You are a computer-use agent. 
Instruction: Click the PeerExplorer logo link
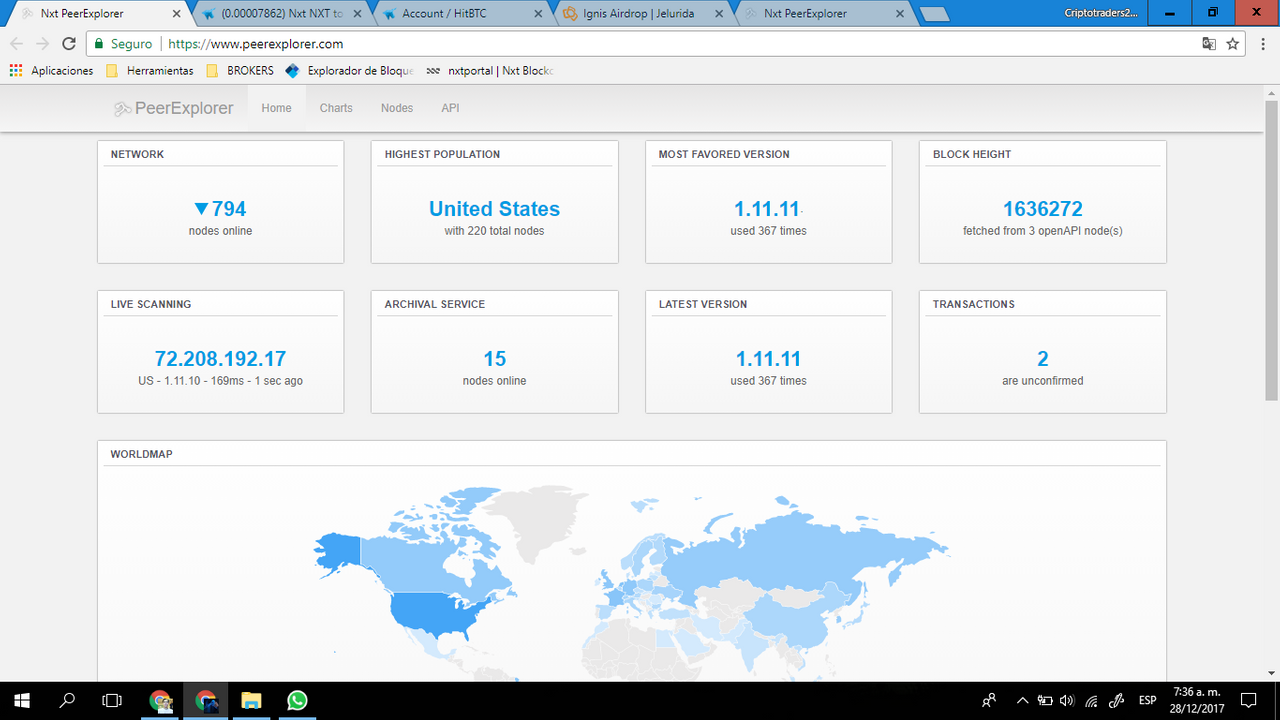click(x=174, y=108)
